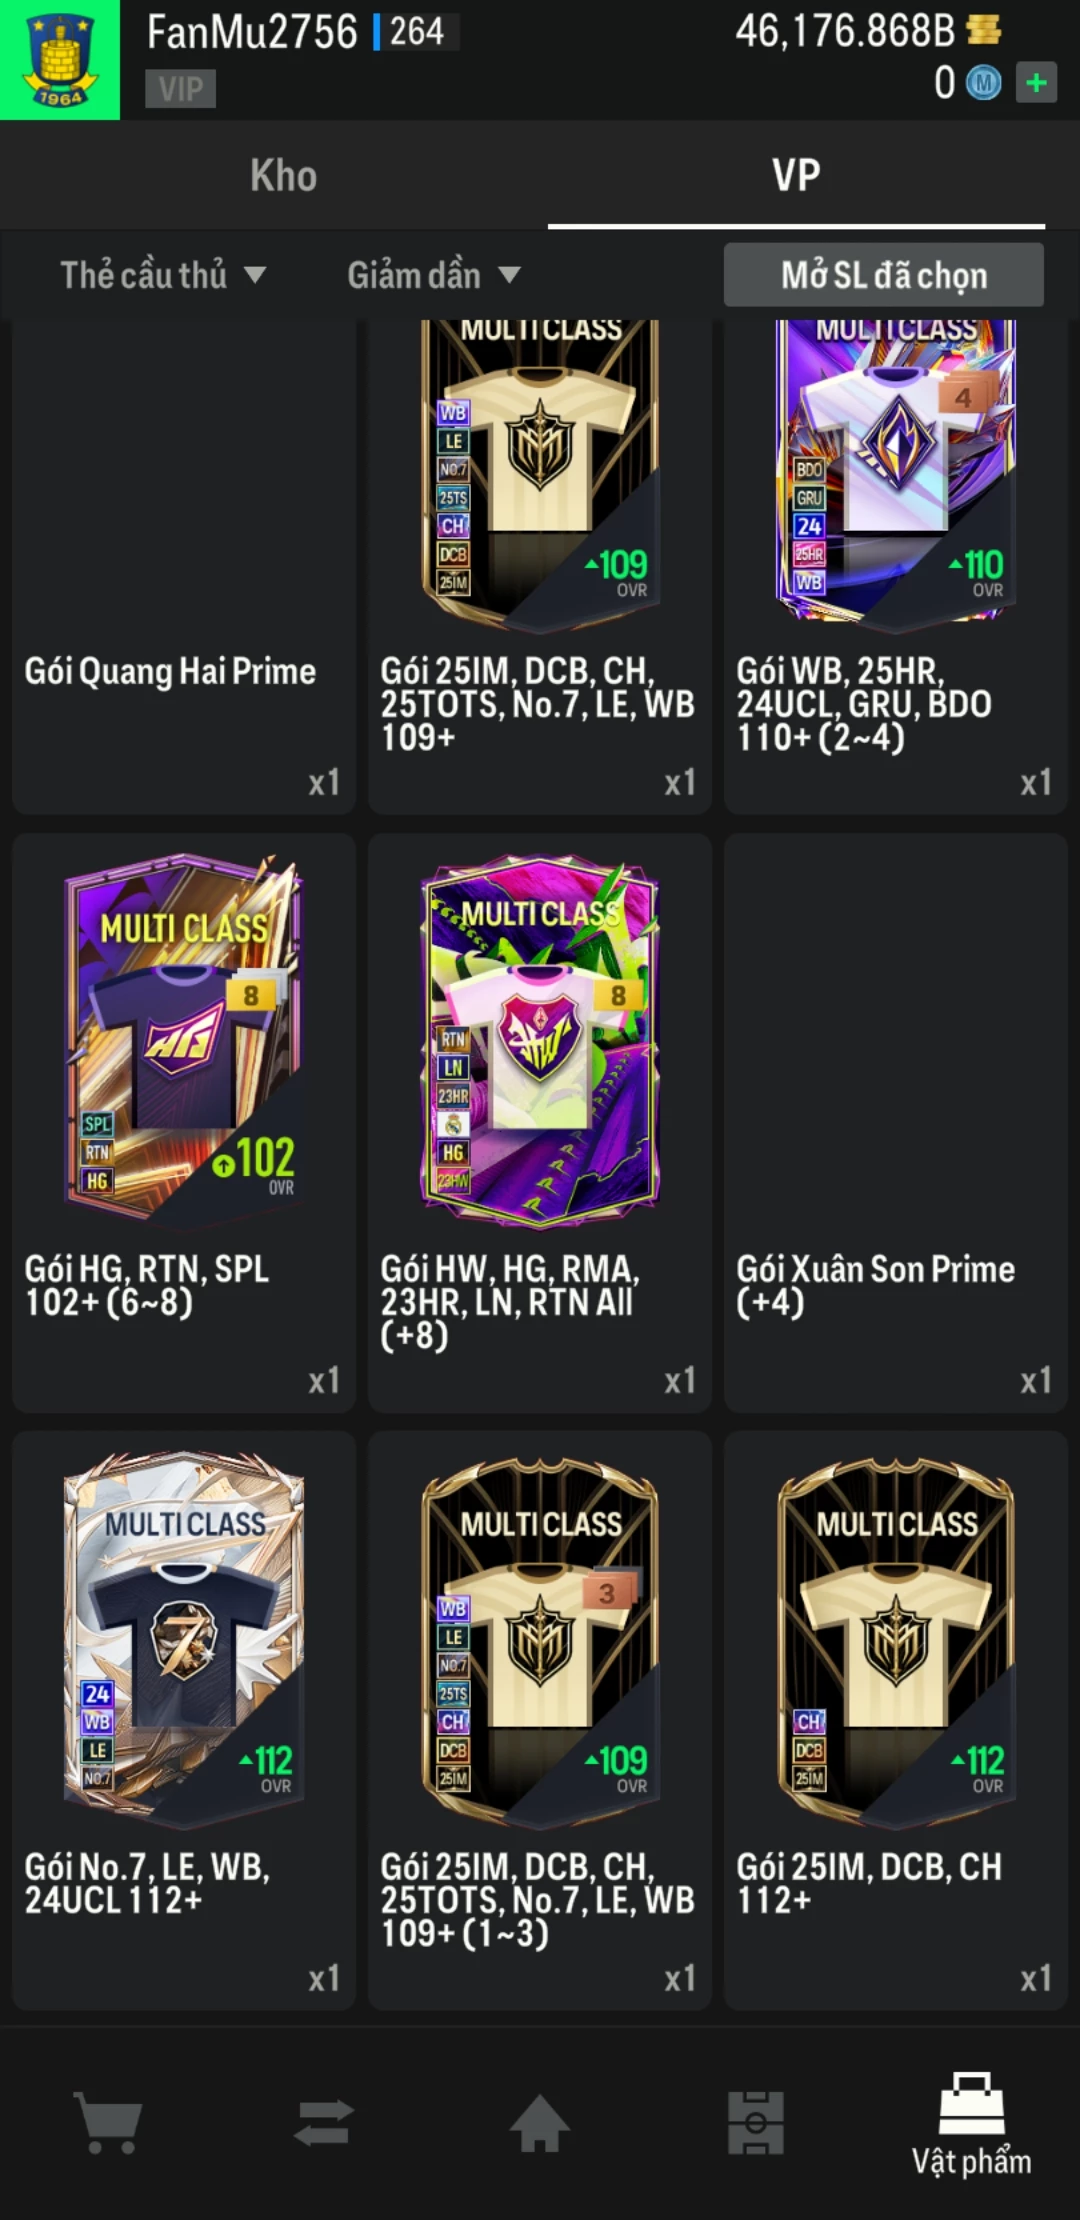The width and height of the screenshot is (1080, 2220).
Task: Open the transfer market arrows icon
Action: 324,2122
